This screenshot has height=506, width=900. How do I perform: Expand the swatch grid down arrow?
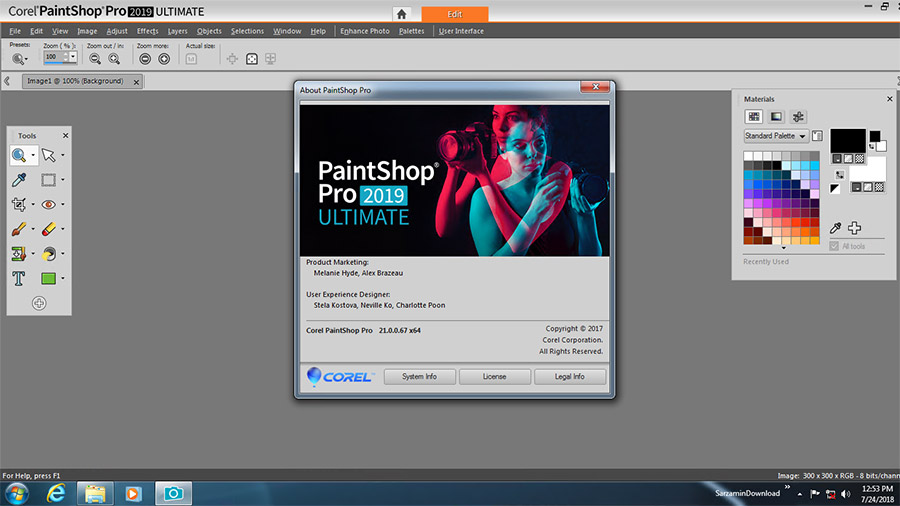[783, 248]
